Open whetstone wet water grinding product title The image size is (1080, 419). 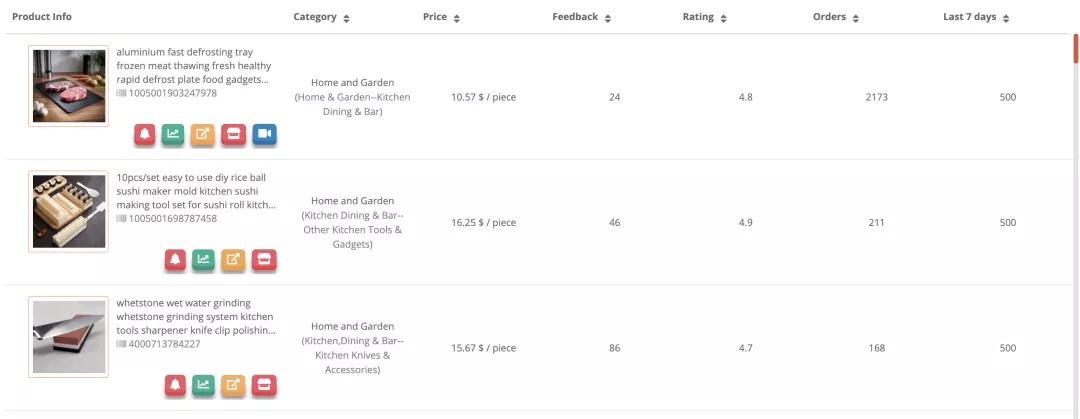196,317
